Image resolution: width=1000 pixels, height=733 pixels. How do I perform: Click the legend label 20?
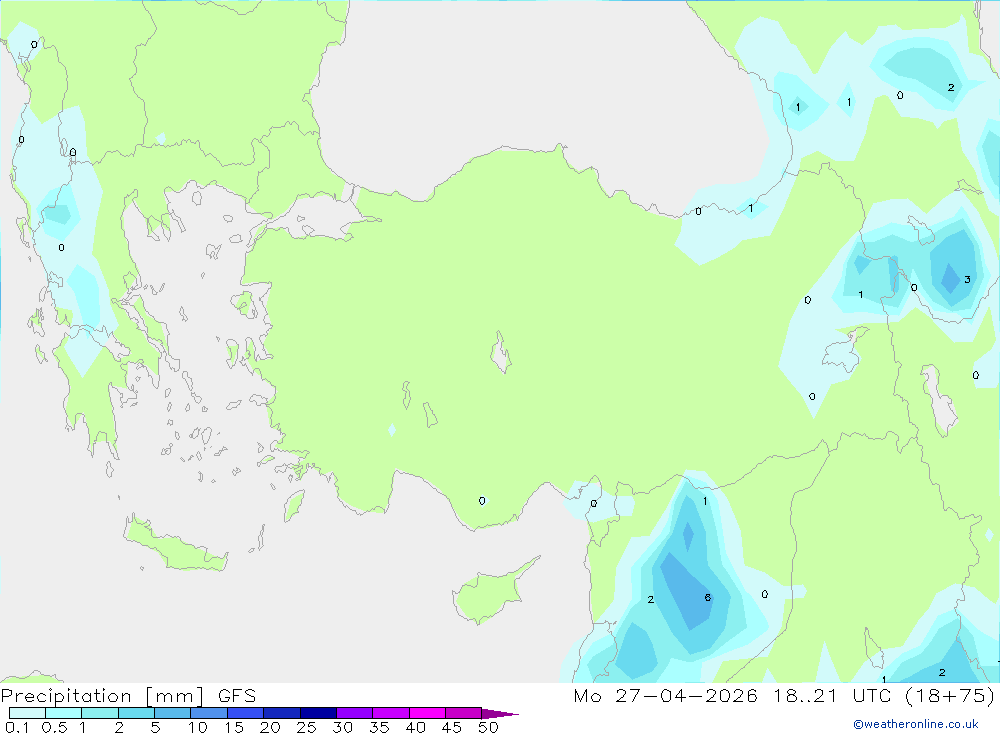[270, 727]
